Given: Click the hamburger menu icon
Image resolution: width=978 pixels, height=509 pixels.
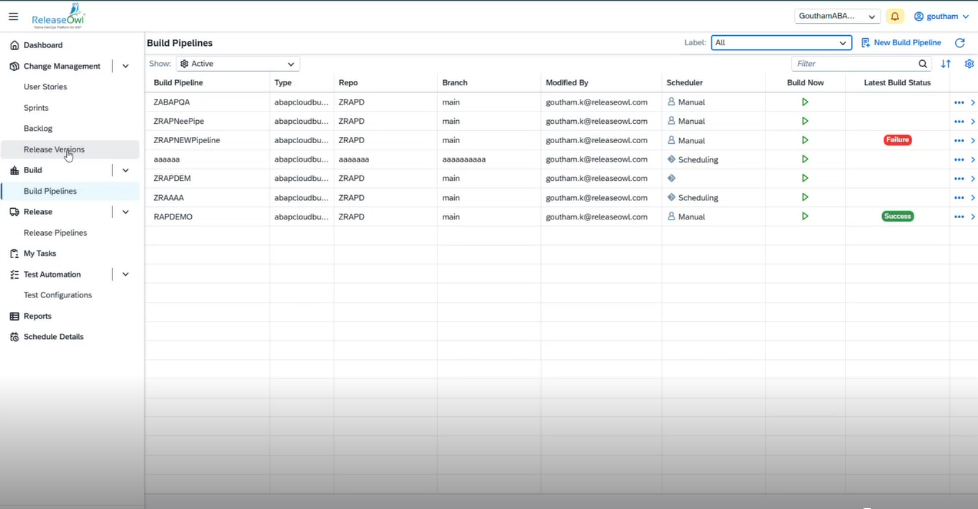Looking at the screenshot, I should pyautogui.click(x=13, y=16).
